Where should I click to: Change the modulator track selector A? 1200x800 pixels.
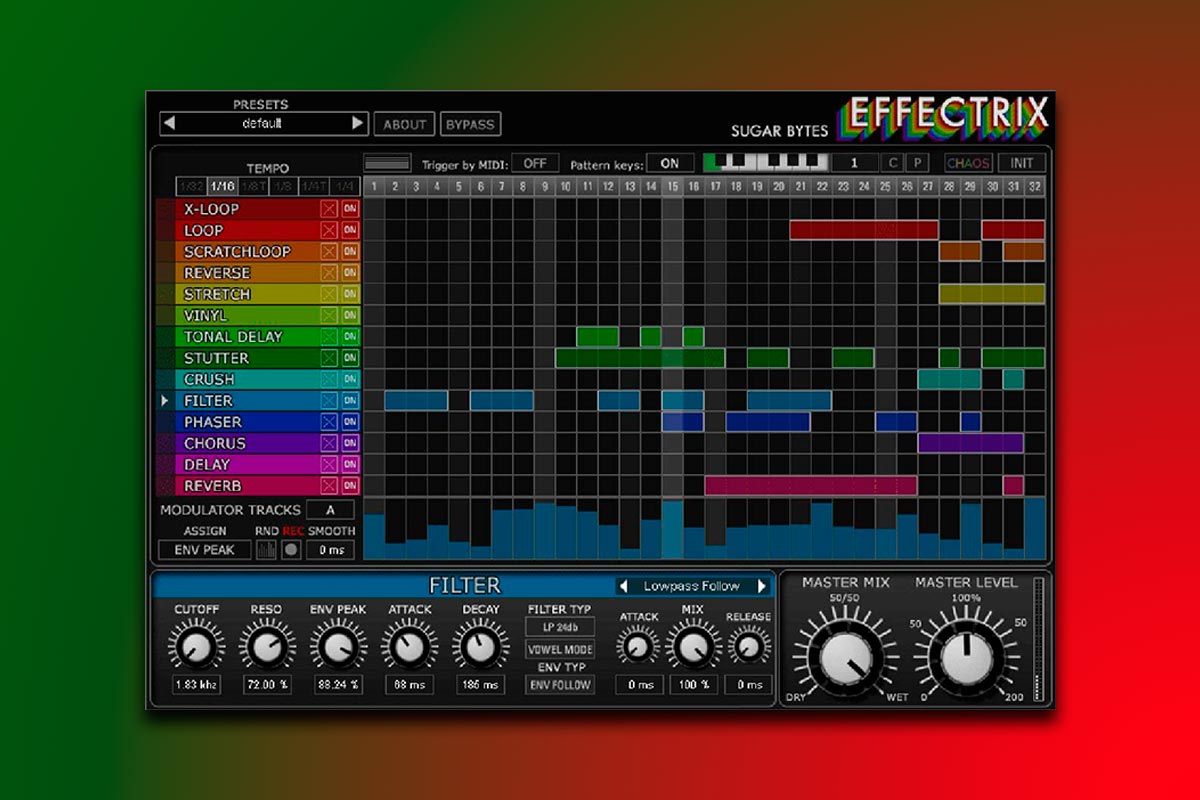pyautogui.click(x=330, y=510)
